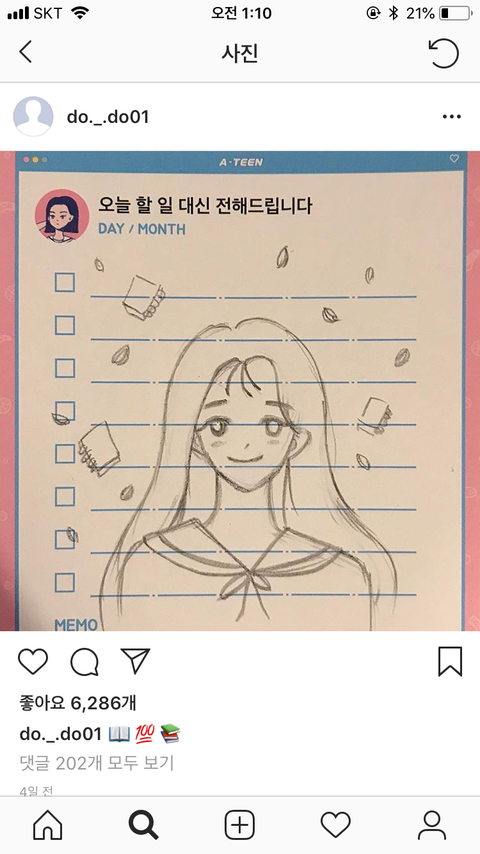Tap the 사진 page title
Viewport: 480px width, 854px height.
point(240,53)
